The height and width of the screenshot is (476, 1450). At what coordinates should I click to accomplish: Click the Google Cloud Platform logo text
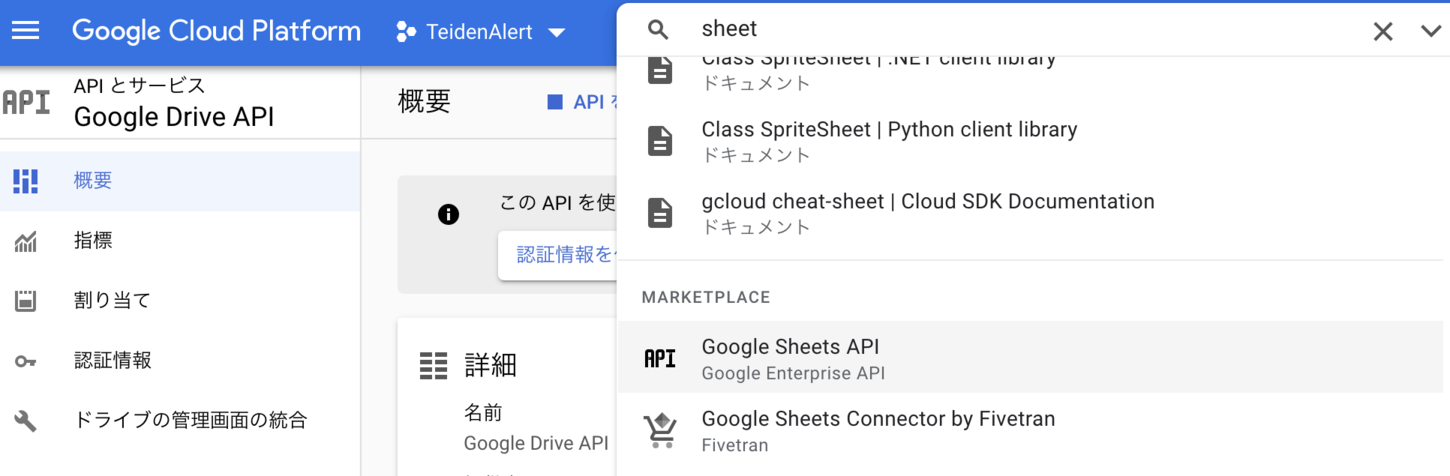tap(216, 31)
